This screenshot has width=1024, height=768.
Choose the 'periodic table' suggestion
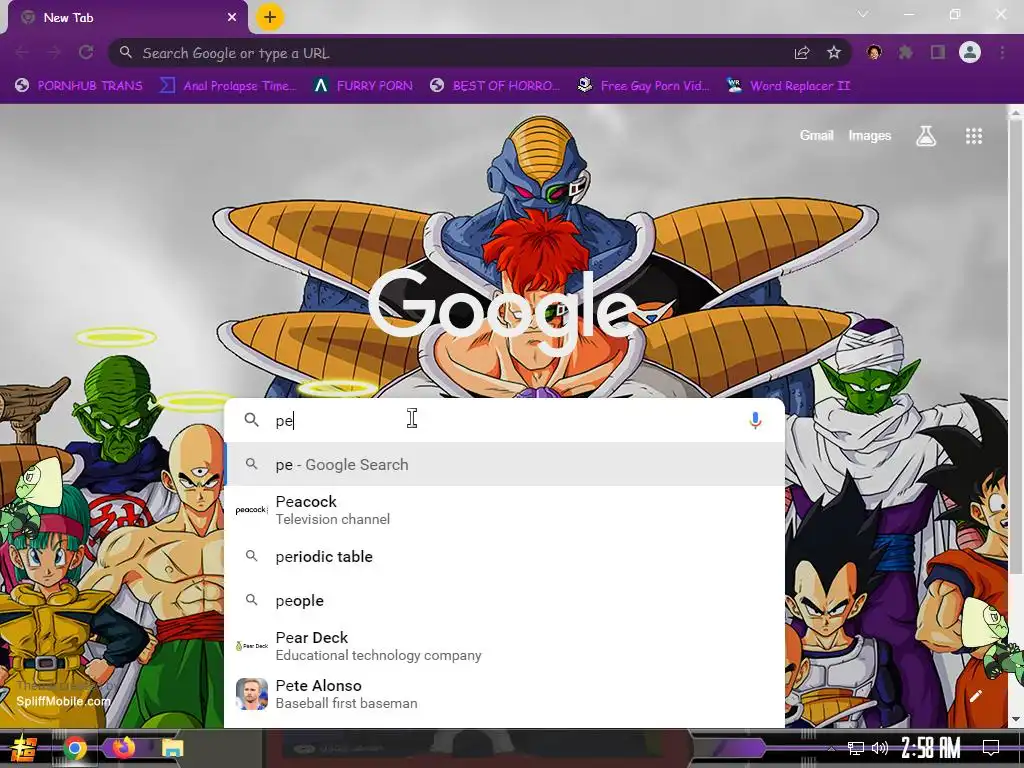pyautogui.click(x=504, y=556)
